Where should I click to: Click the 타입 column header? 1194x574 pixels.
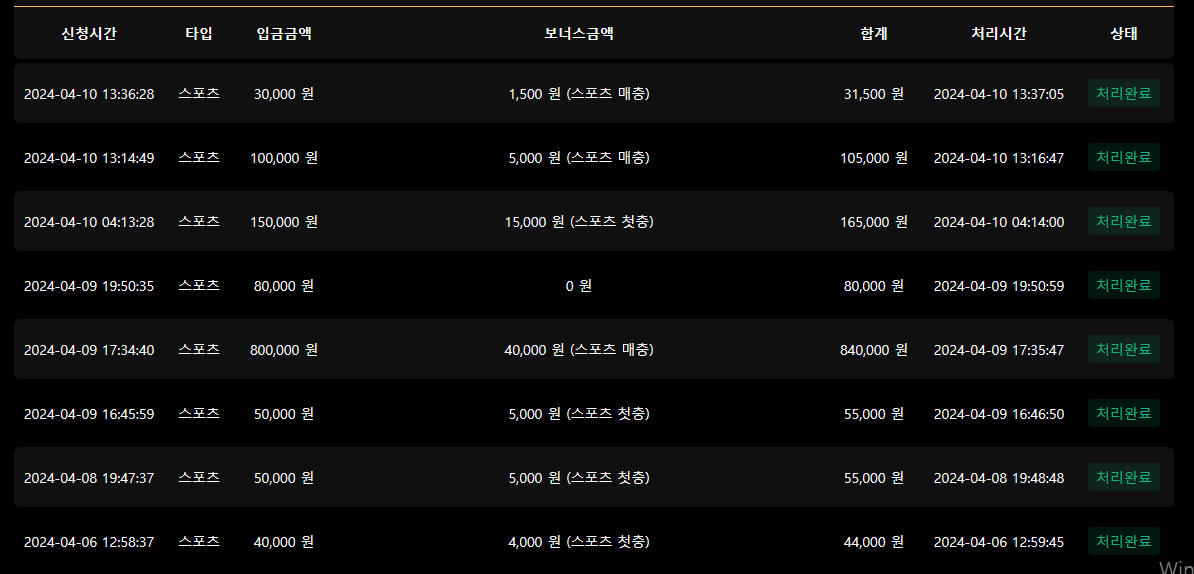(x=199, y=33)
